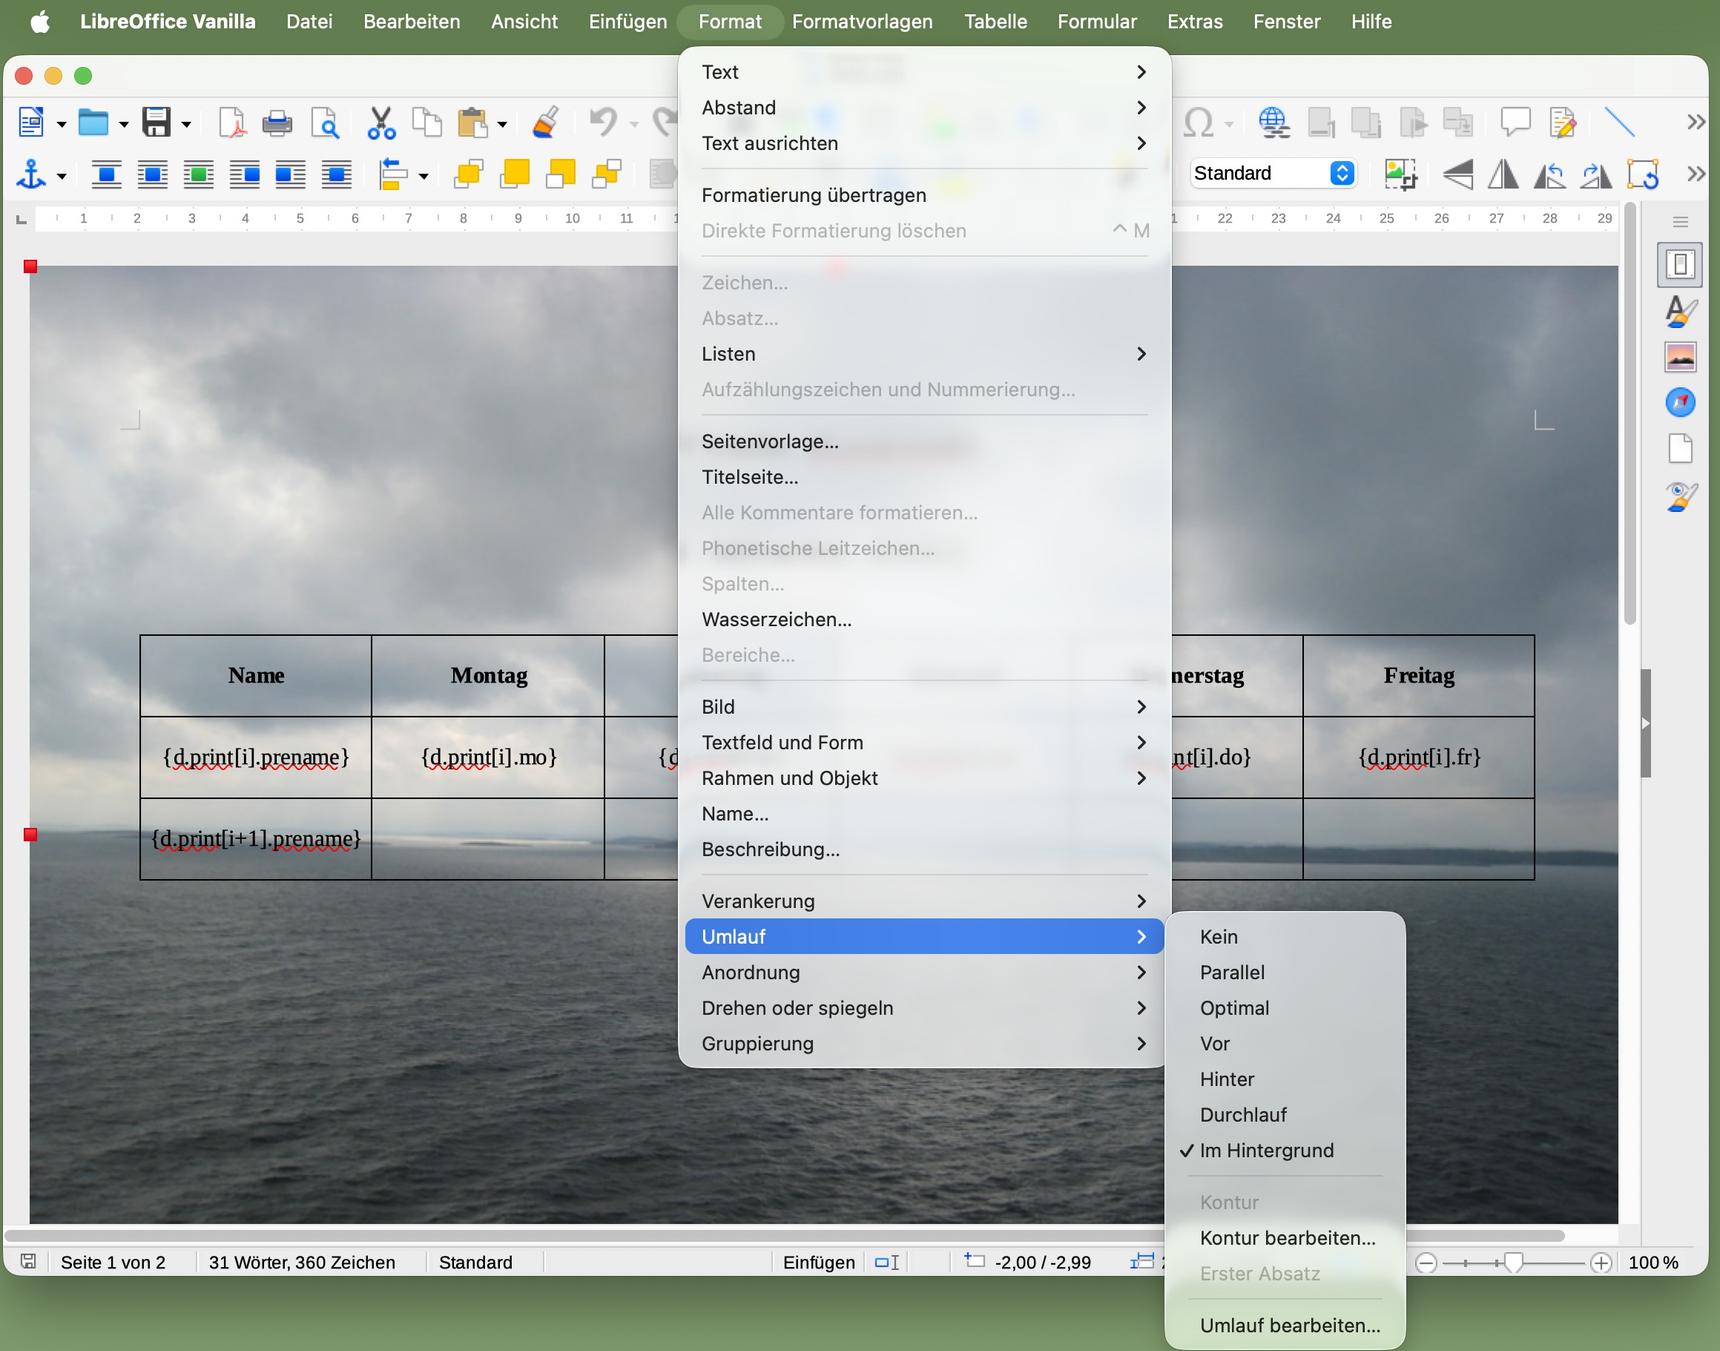Viewport: 1720px width, 1351px height.
Task: Click the Print icon in toolbar
Action: 277,123
